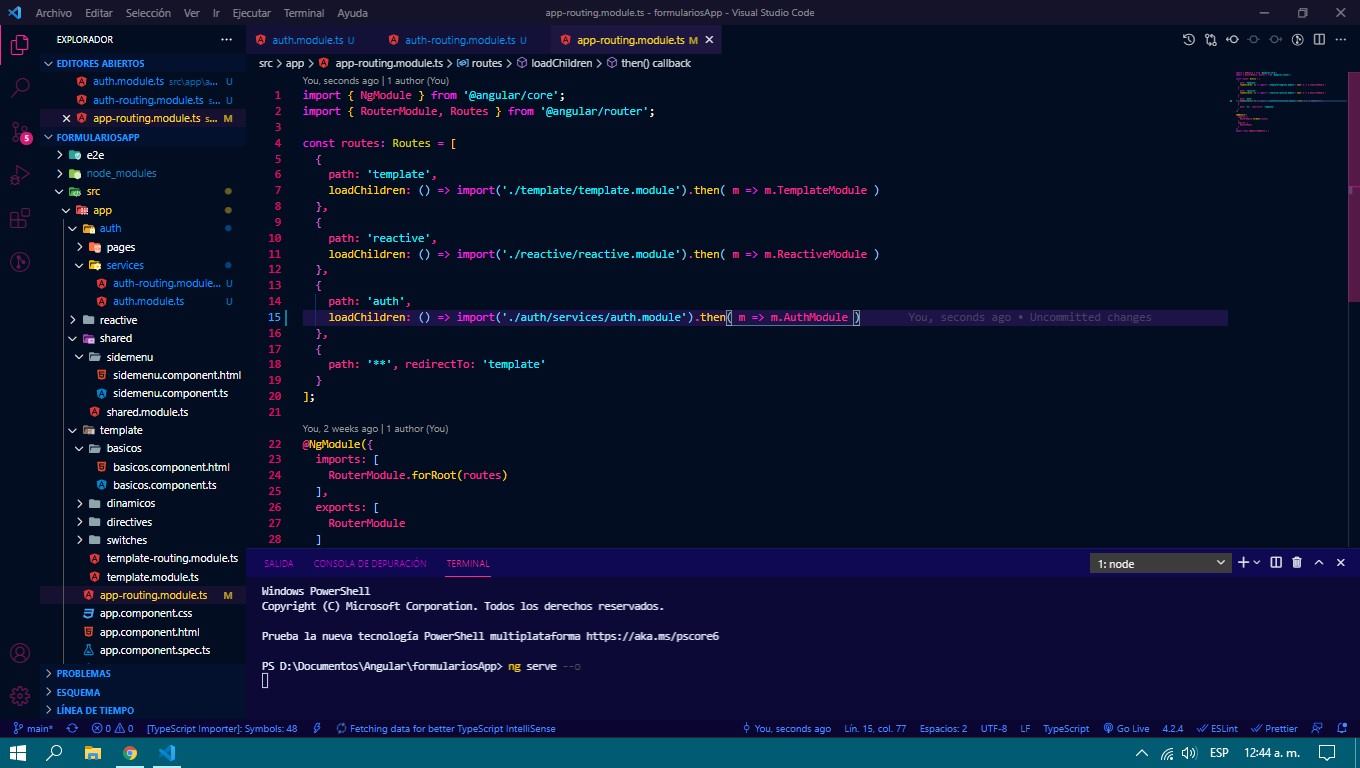The image size is (1360, 768).
Task: Toggle ESLint status in status bar
Action: [1217, 729]
